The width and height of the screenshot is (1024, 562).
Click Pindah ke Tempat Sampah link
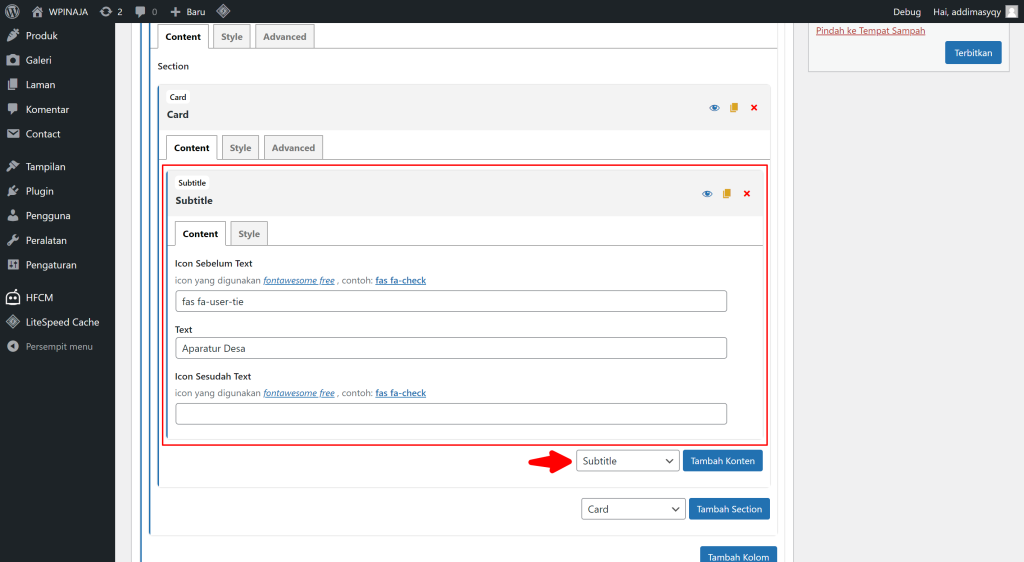pos(870,31)
